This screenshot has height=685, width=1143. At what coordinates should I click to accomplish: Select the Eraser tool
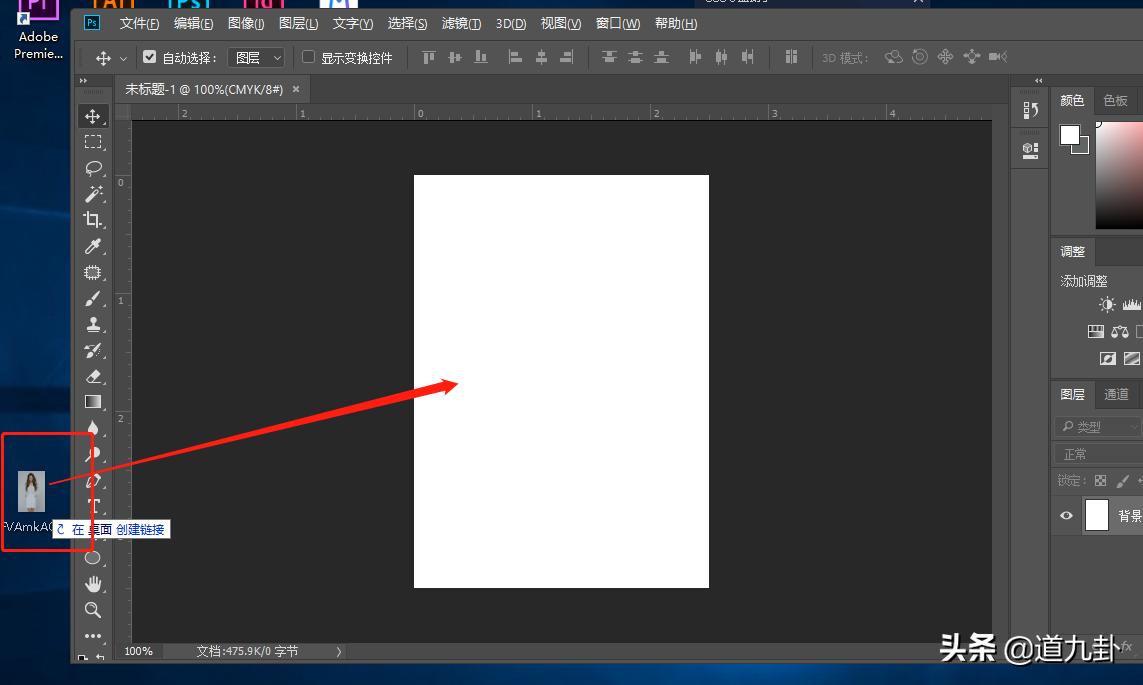point(93,376)
